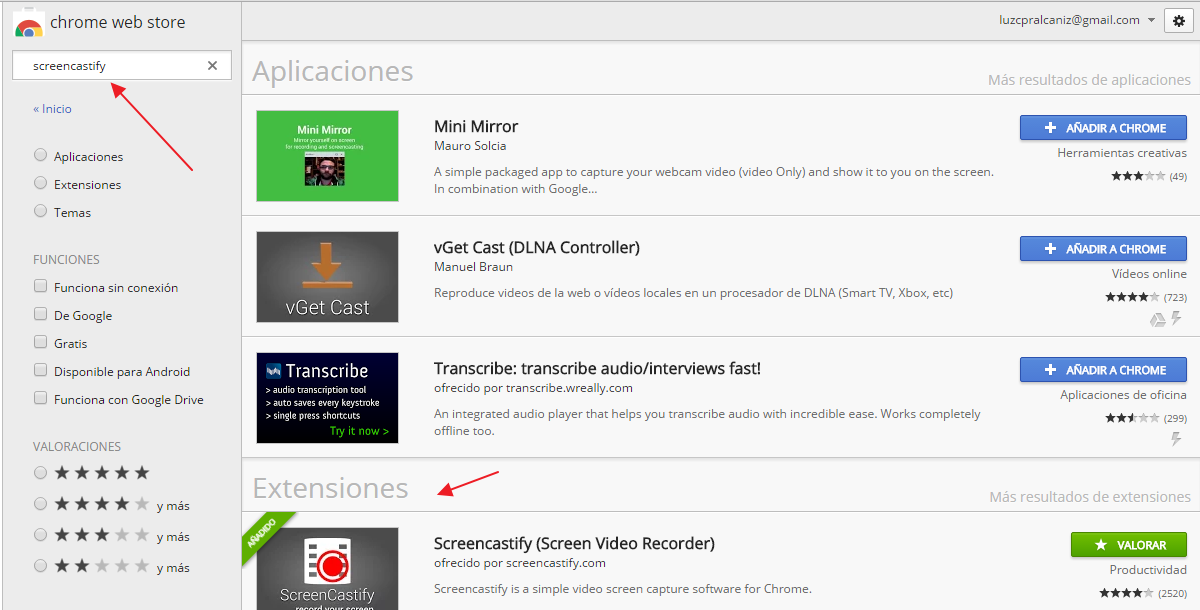
Task: Click the Vídeos online category text
Action: coord(1149,274)
